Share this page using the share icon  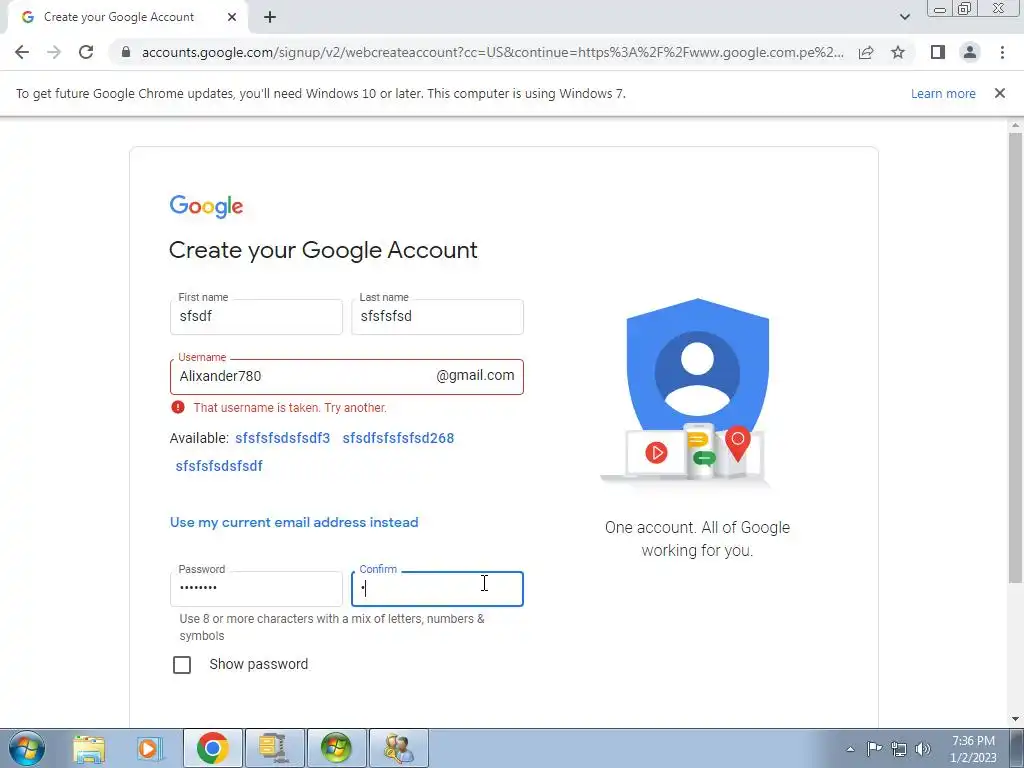[866, 52]
